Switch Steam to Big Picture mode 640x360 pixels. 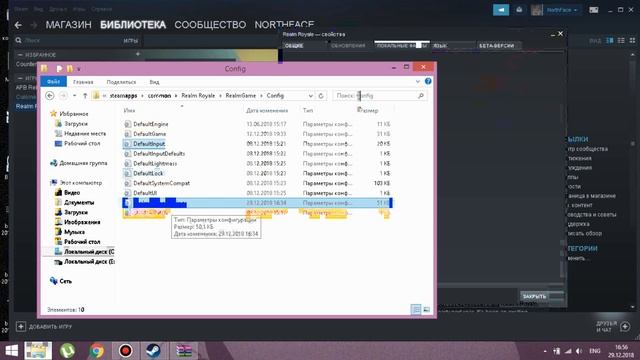tap(594, 10)
